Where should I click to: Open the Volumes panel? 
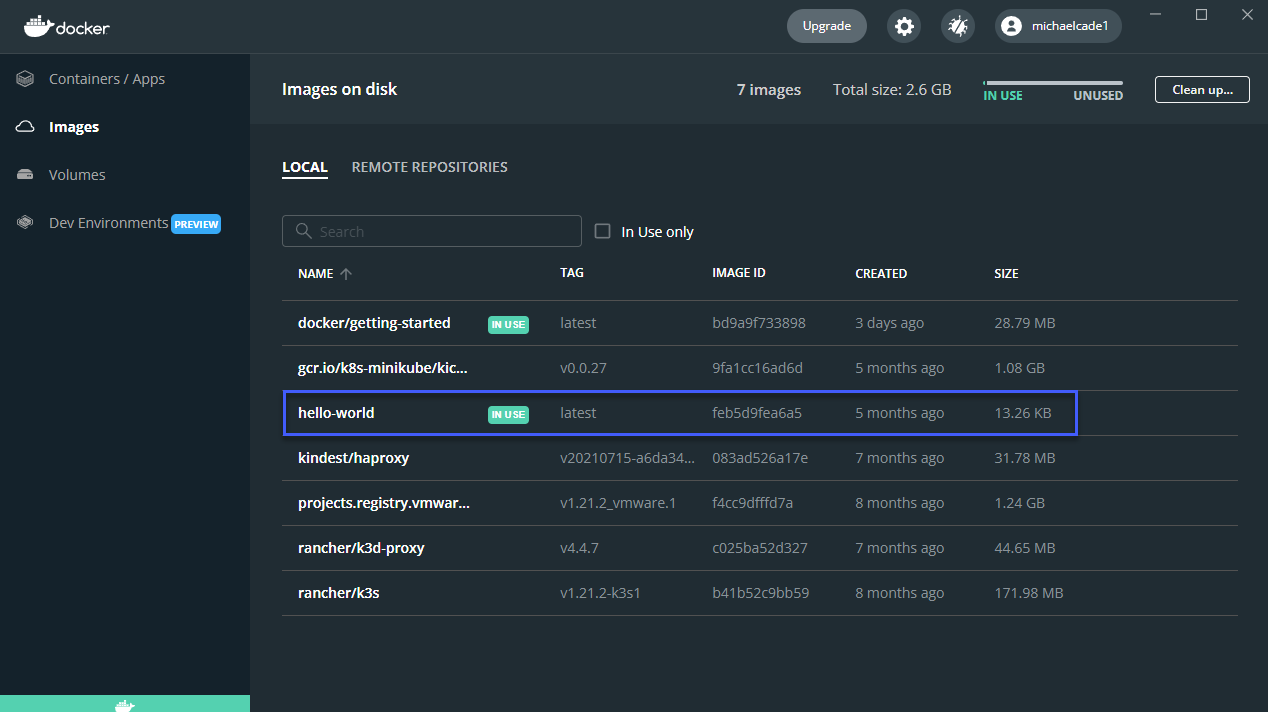click(75, 174)
